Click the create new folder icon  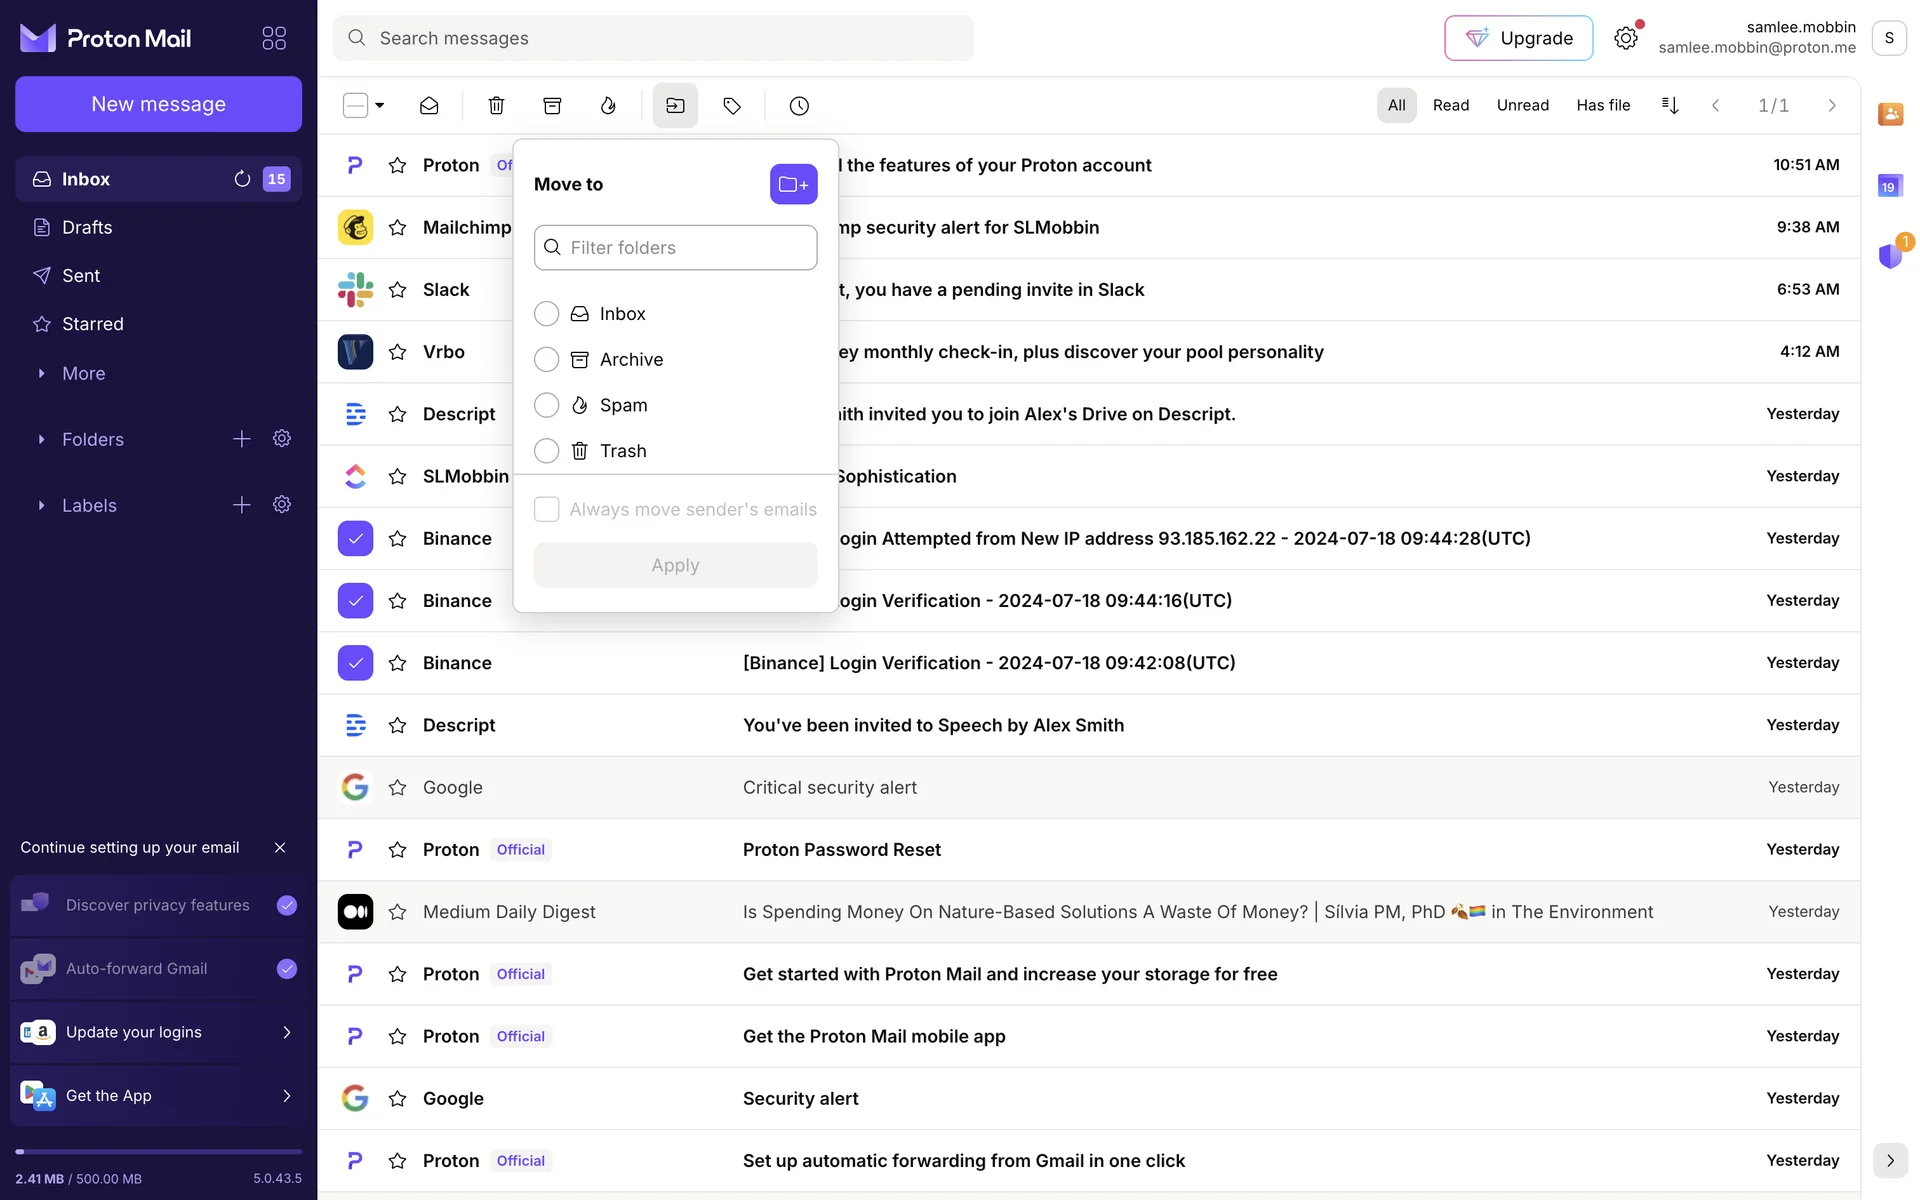click(x=793, y=184)
